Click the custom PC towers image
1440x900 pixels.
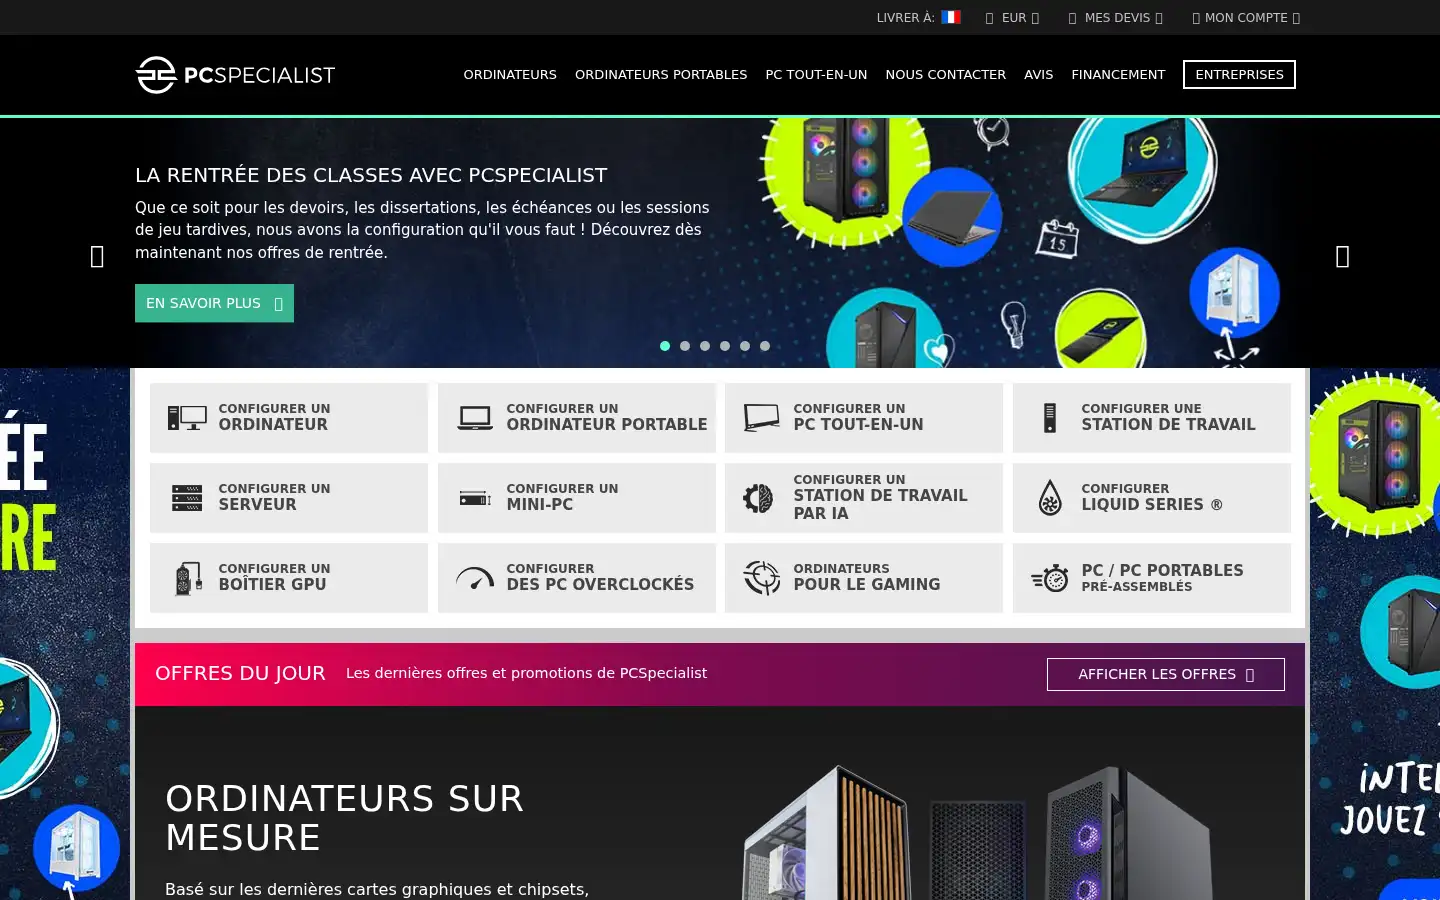pos(975,832)
